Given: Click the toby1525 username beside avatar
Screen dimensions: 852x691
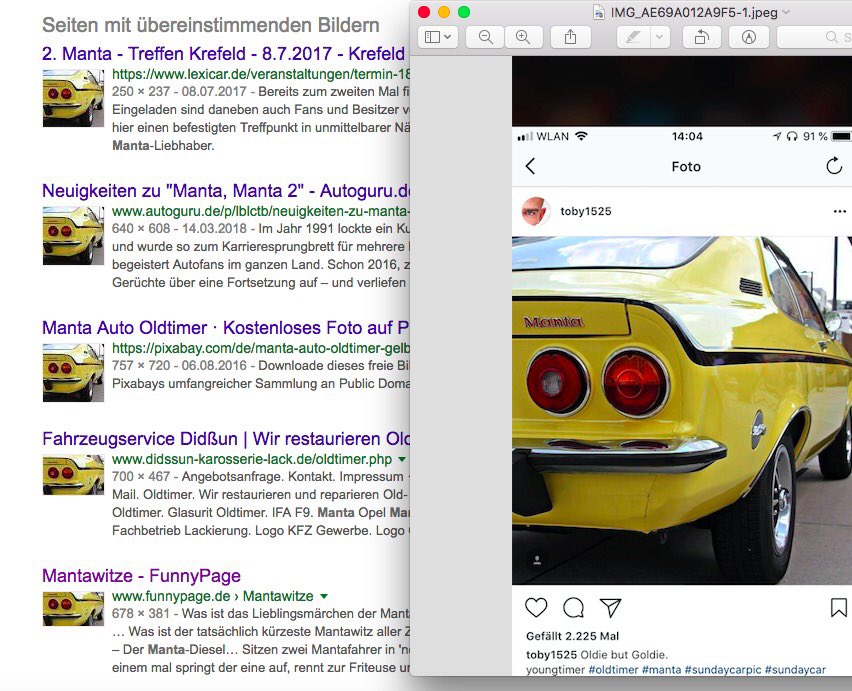Looking at the screenshot, I should 586,211.
